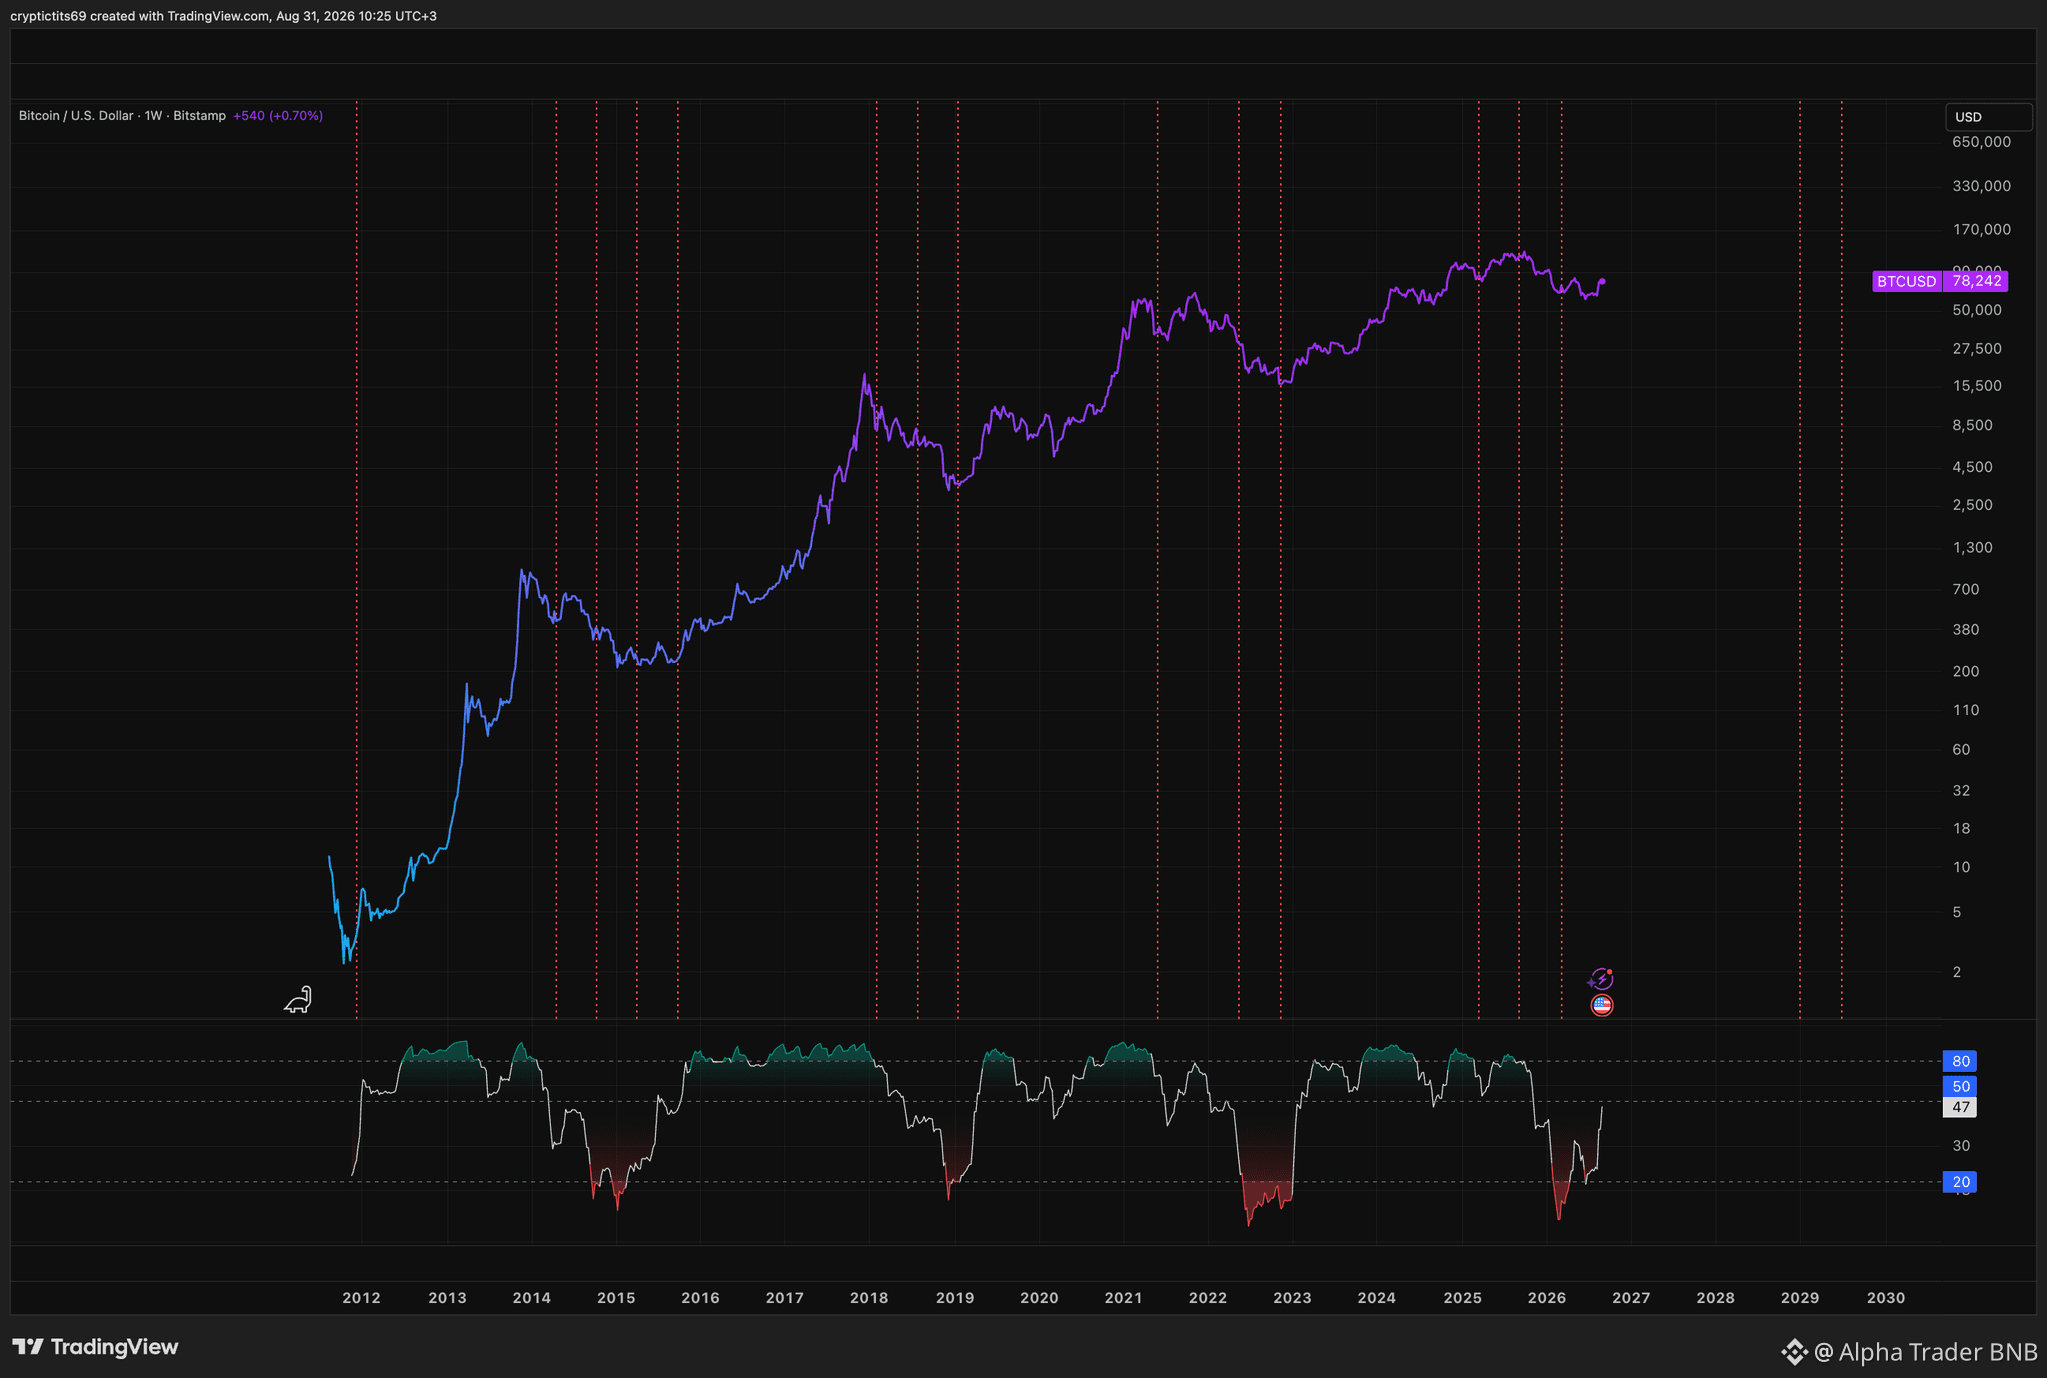This screenshot has width=2047, height=1378.
Task: Click the blue 80 indicator level label
Action: 1960,1061
